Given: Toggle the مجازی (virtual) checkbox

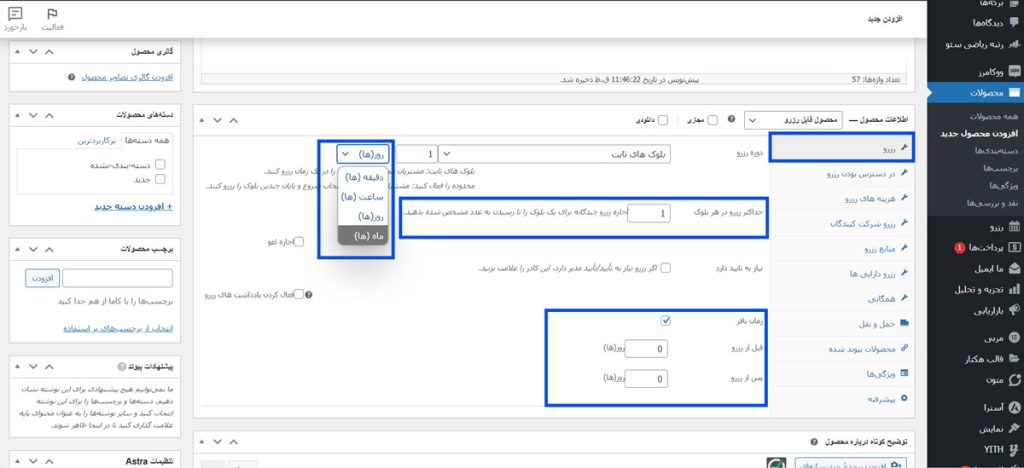Looking at the screenshot, I should pyautogui.click(x=712, y=120).
